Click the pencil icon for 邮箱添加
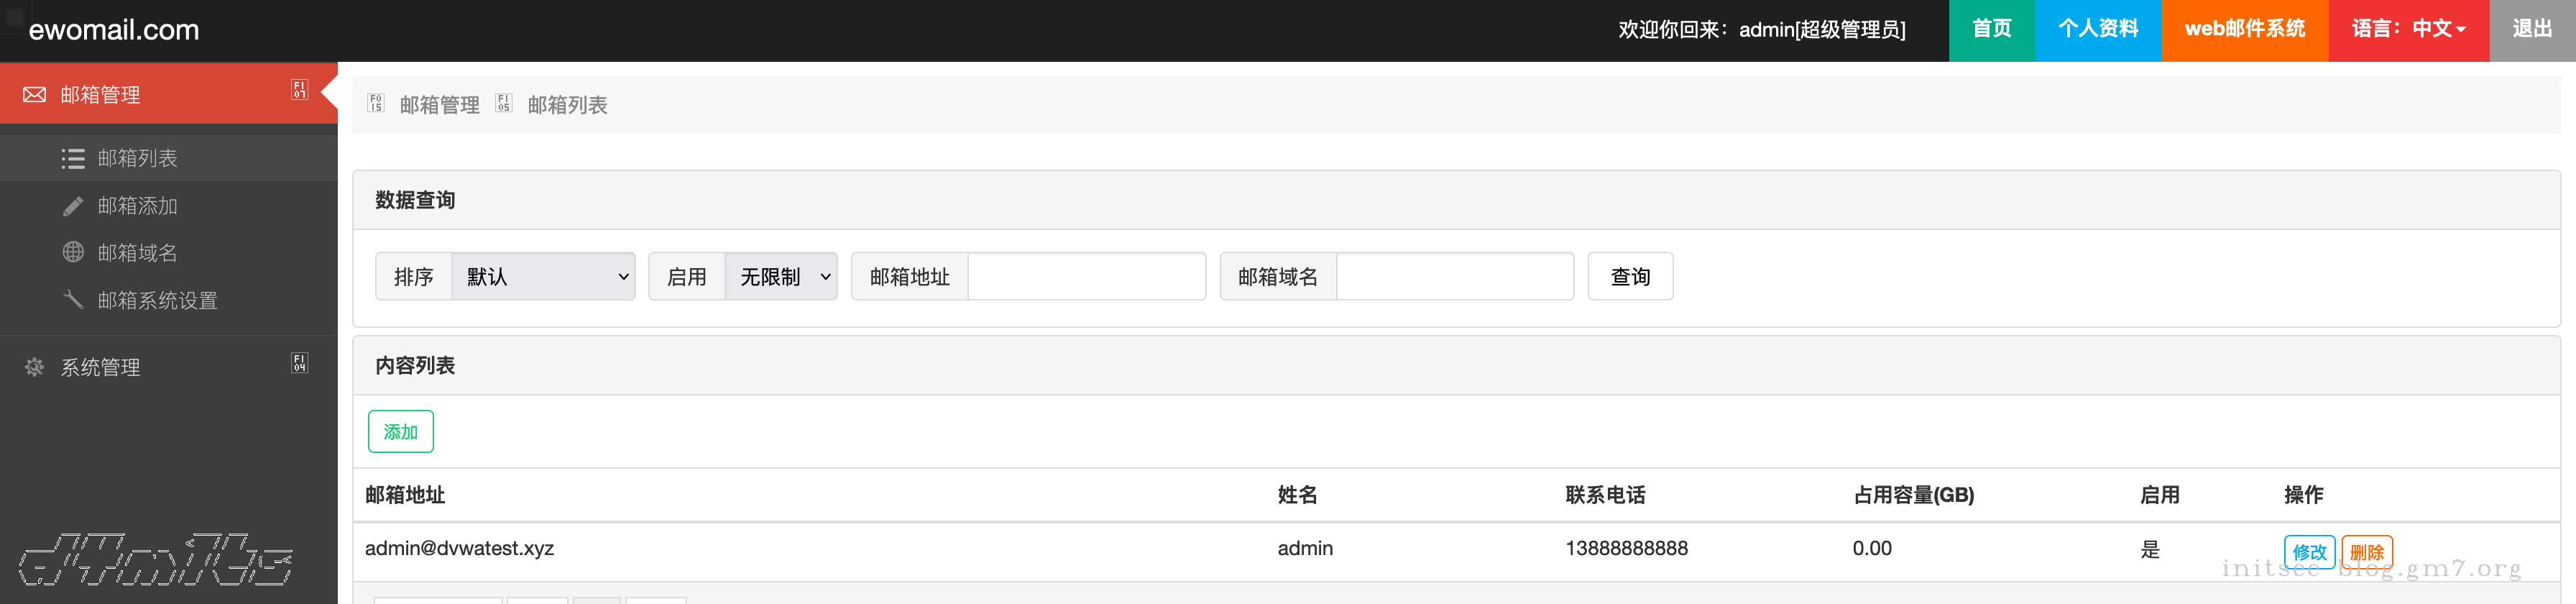2576x604 pixels. (73, 206)
